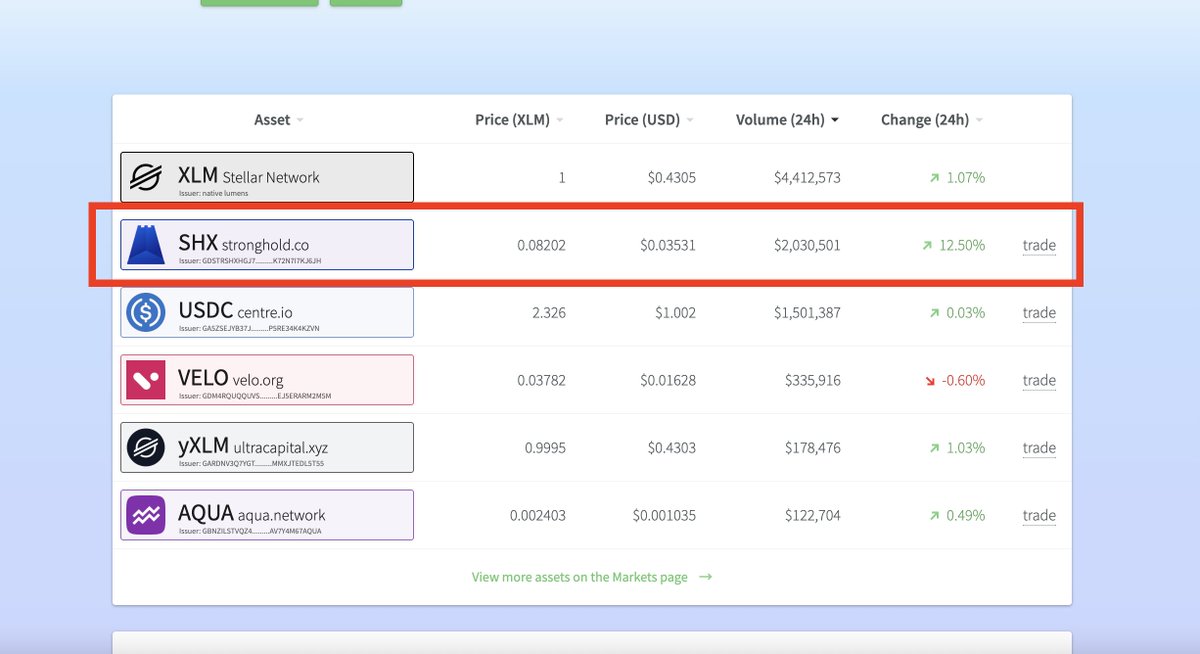The image size is (1200, 654).
Task: Sort by the Volume (24h) column
Action: [x=787, y=120]
